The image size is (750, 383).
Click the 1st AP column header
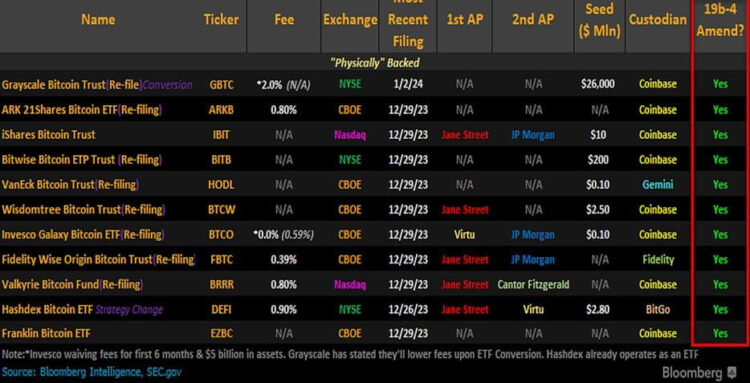click(x=464, y=19)
